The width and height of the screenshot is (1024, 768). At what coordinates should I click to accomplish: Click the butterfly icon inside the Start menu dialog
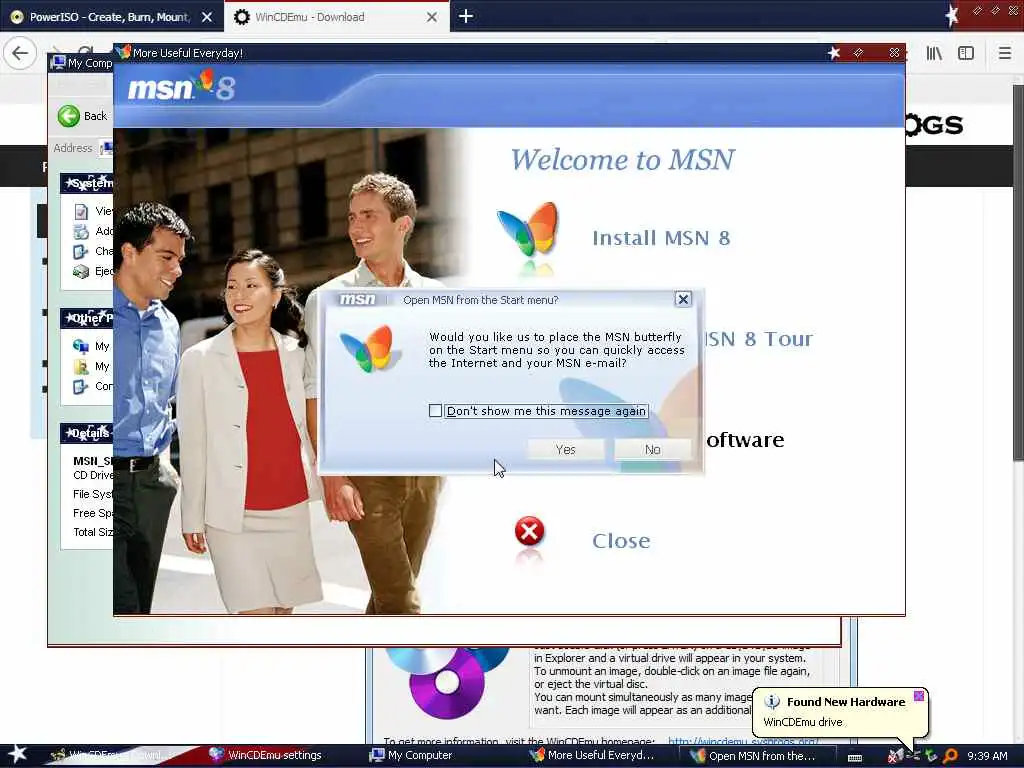tap(369, 349)
